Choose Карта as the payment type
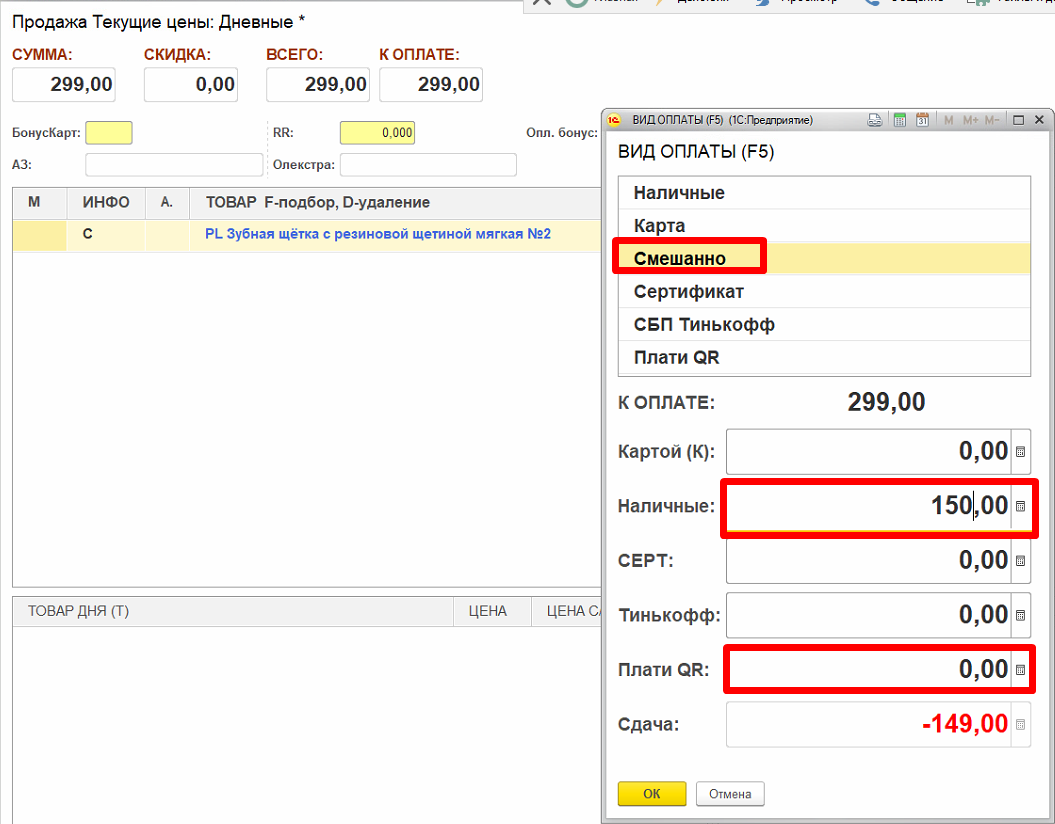Image resolution: width=1055 pixels, height=824 pixels. tap(660, 226)
